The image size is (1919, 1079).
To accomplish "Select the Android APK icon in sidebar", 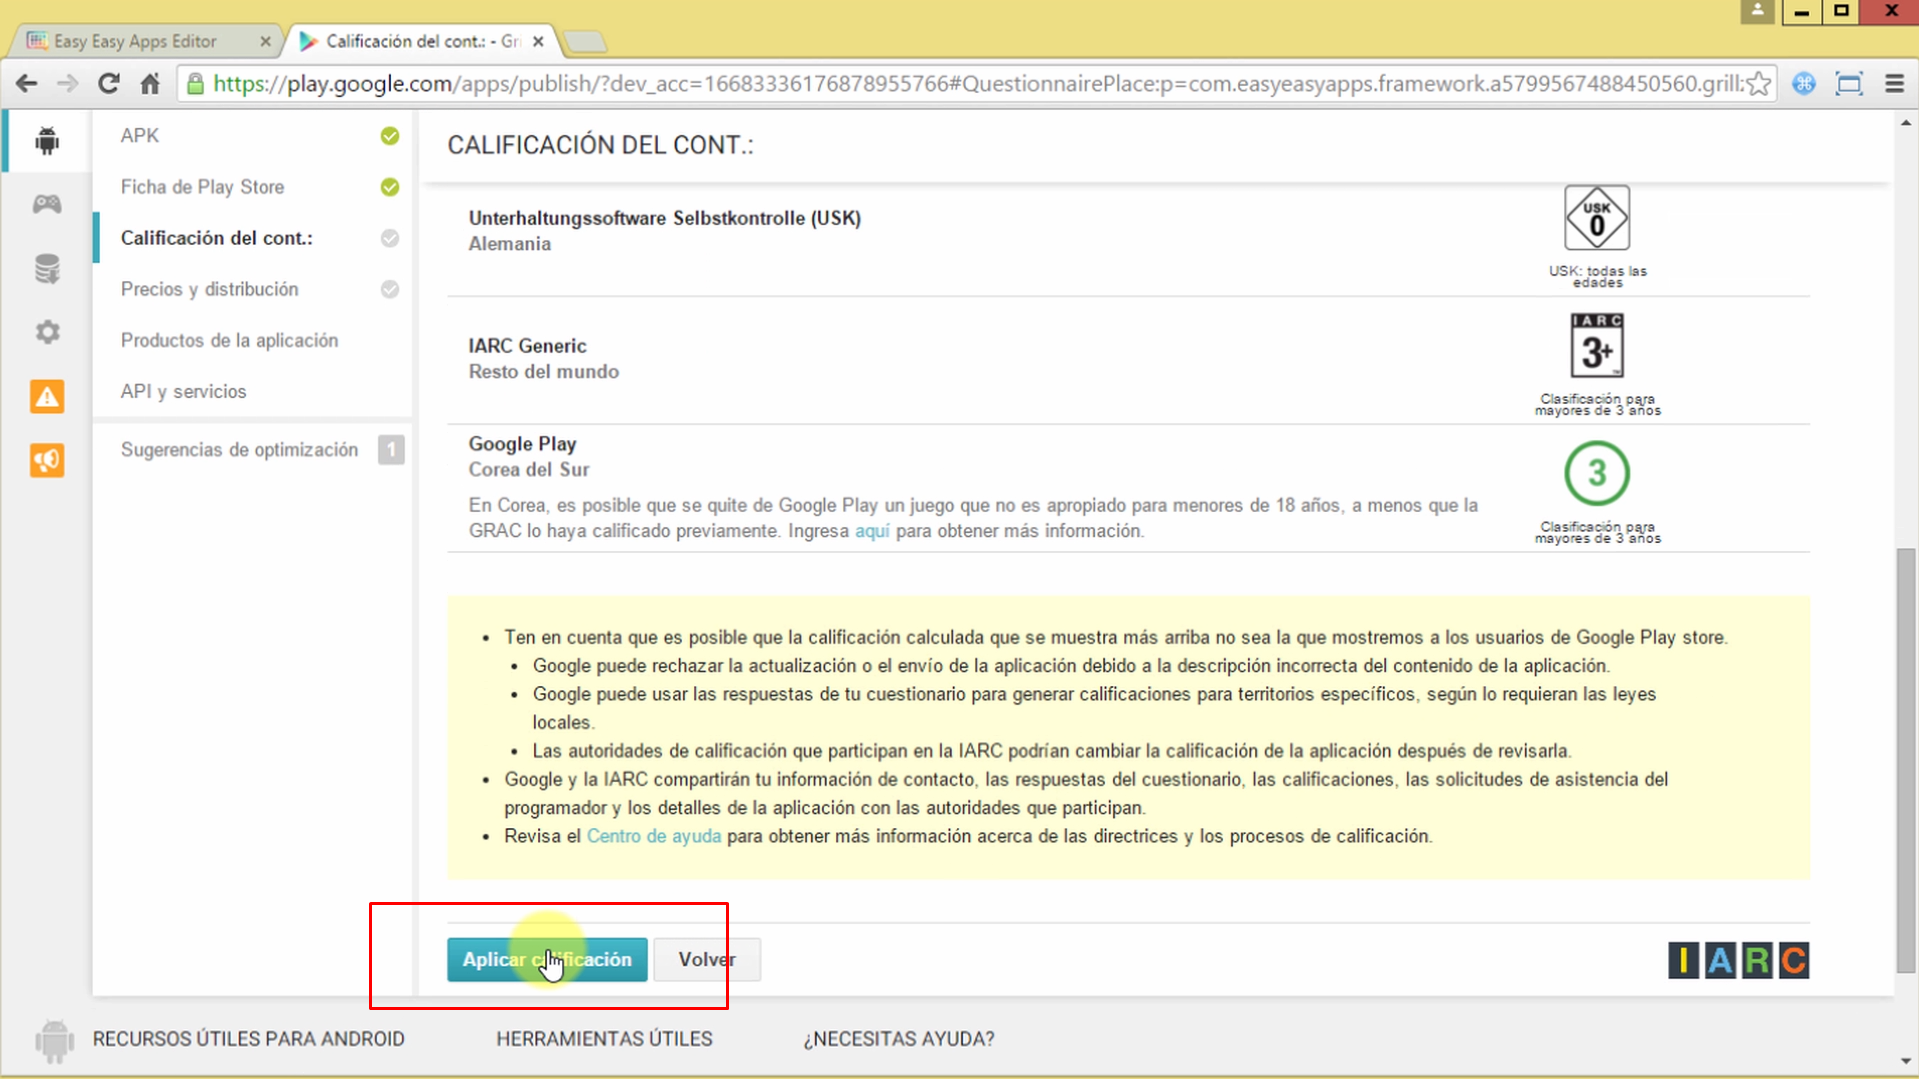I will click(x=46, y=140).
